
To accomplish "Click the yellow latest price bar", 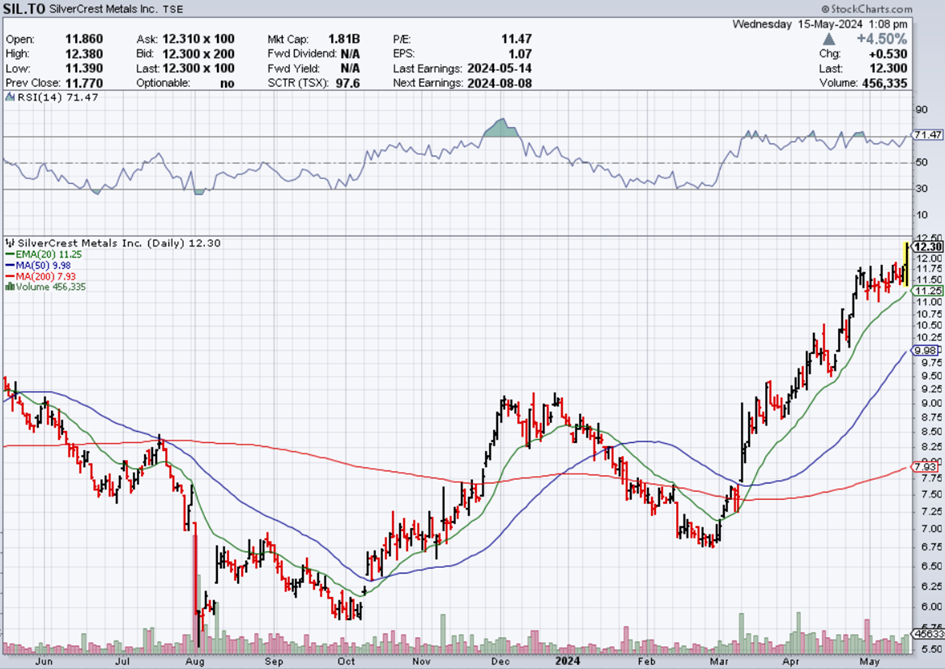I will pyautogui.click(x=906, y=264).
